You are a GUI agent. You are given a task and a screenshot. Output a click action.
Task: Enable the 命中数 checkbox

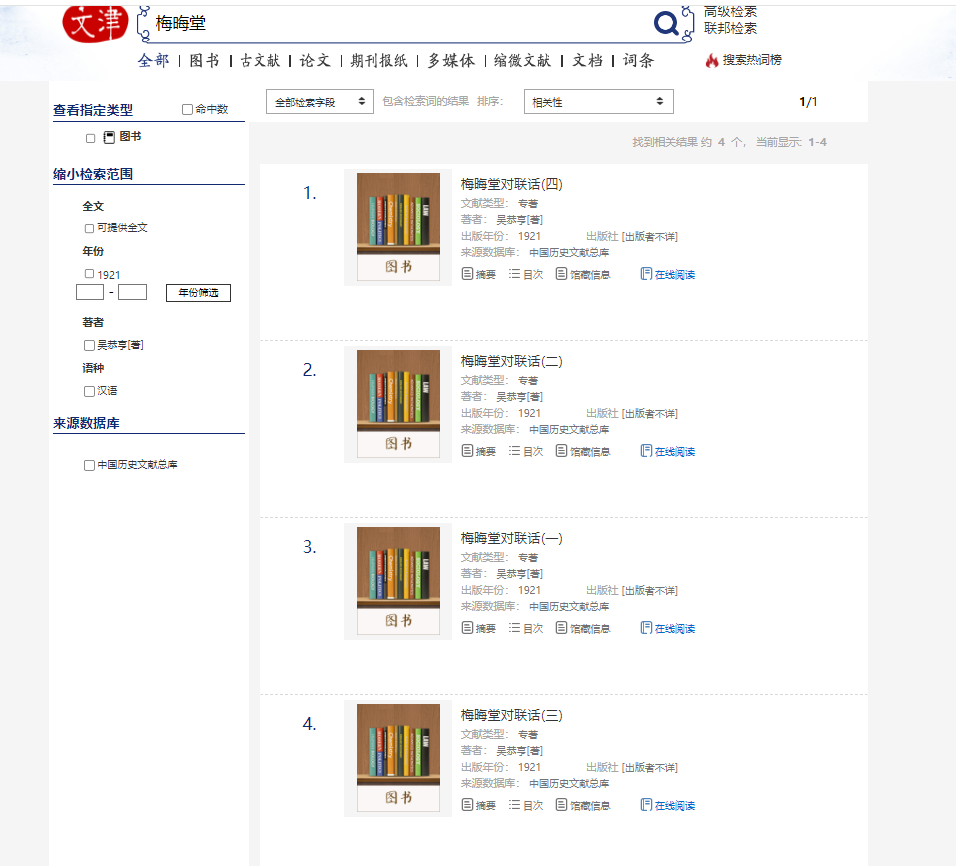pyautogui.click(x=187, y=110)
